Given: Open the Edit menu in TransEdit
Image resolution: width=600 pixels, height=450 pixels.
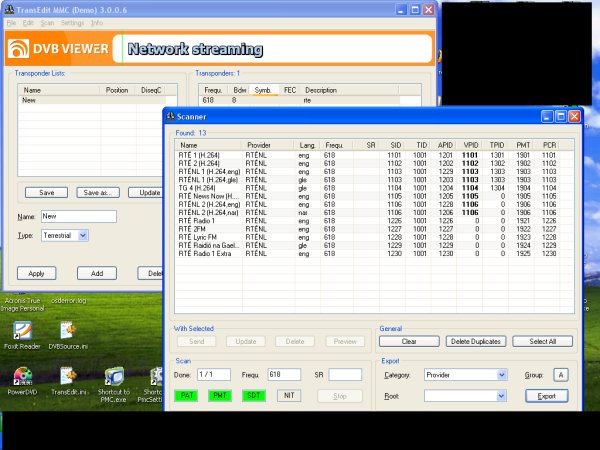Looking at the screenshot, I should point(28,23).
